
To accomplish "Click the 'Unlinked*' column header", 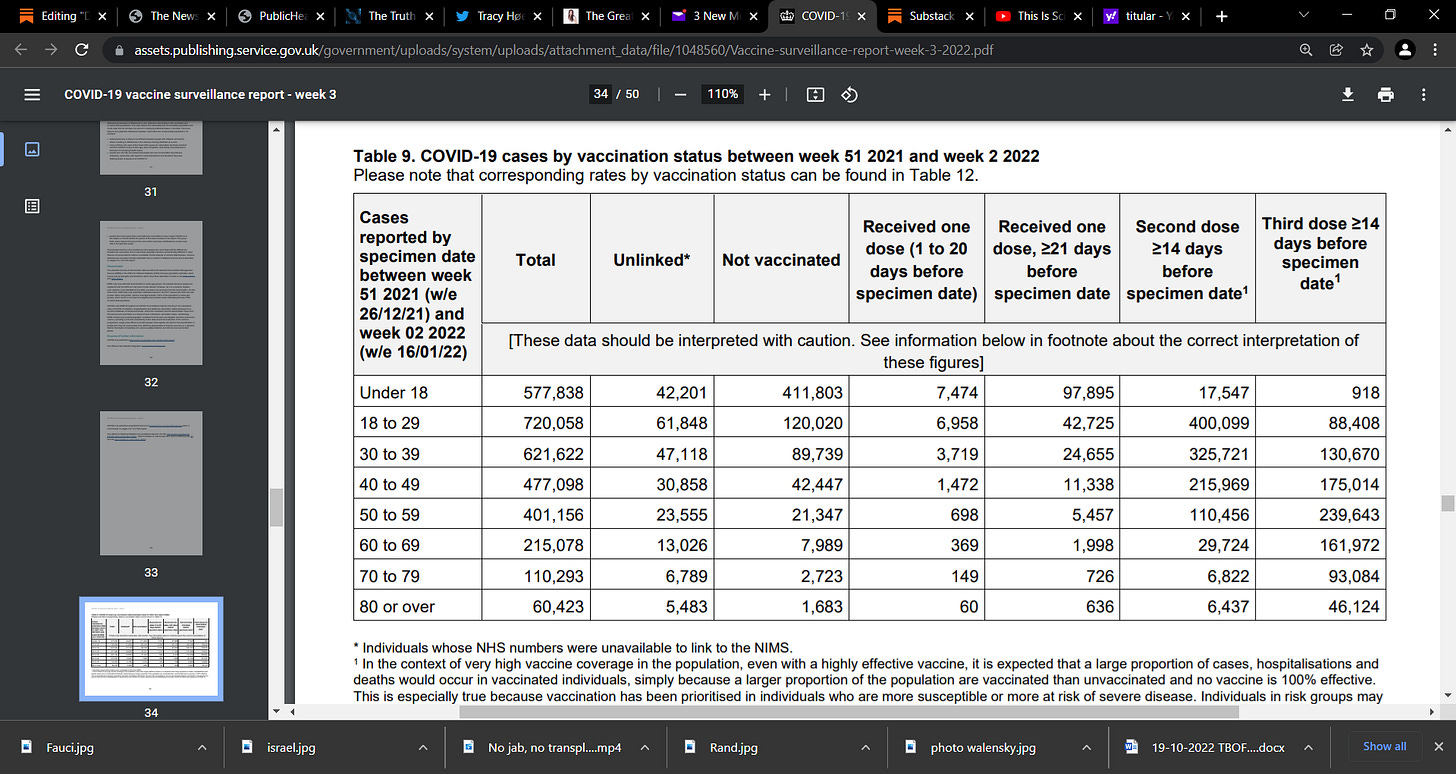I will tap(652, 260).
